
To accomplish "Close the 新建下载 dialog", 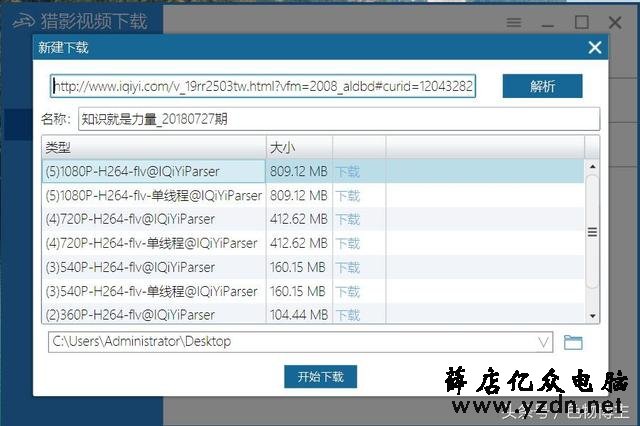I will click(x=595, y=47).
